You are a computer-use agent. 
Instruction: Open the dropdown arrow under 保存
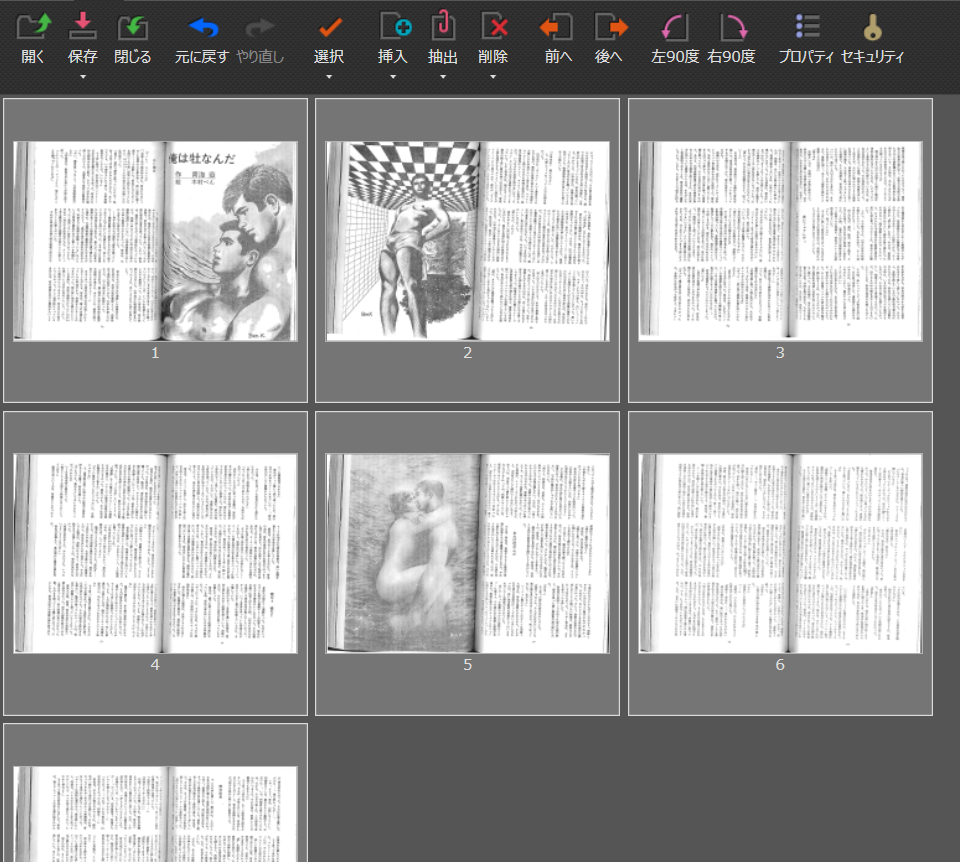coord(83,77)
